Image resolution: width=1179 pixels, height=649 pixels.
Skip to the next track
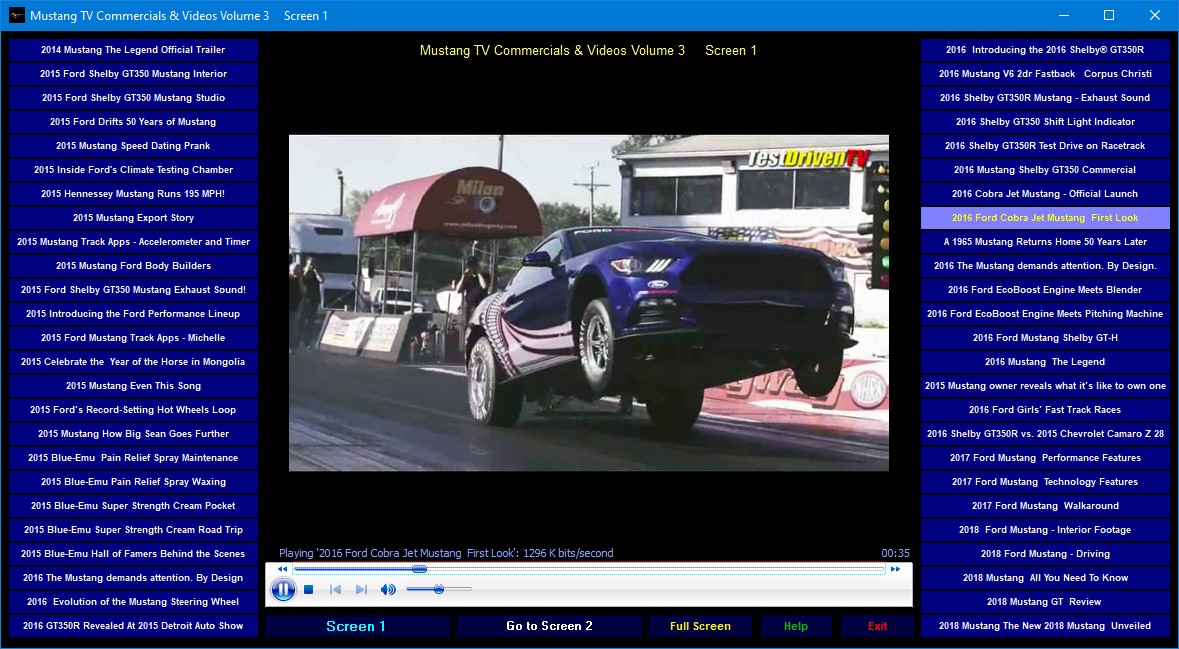point(361,590)
